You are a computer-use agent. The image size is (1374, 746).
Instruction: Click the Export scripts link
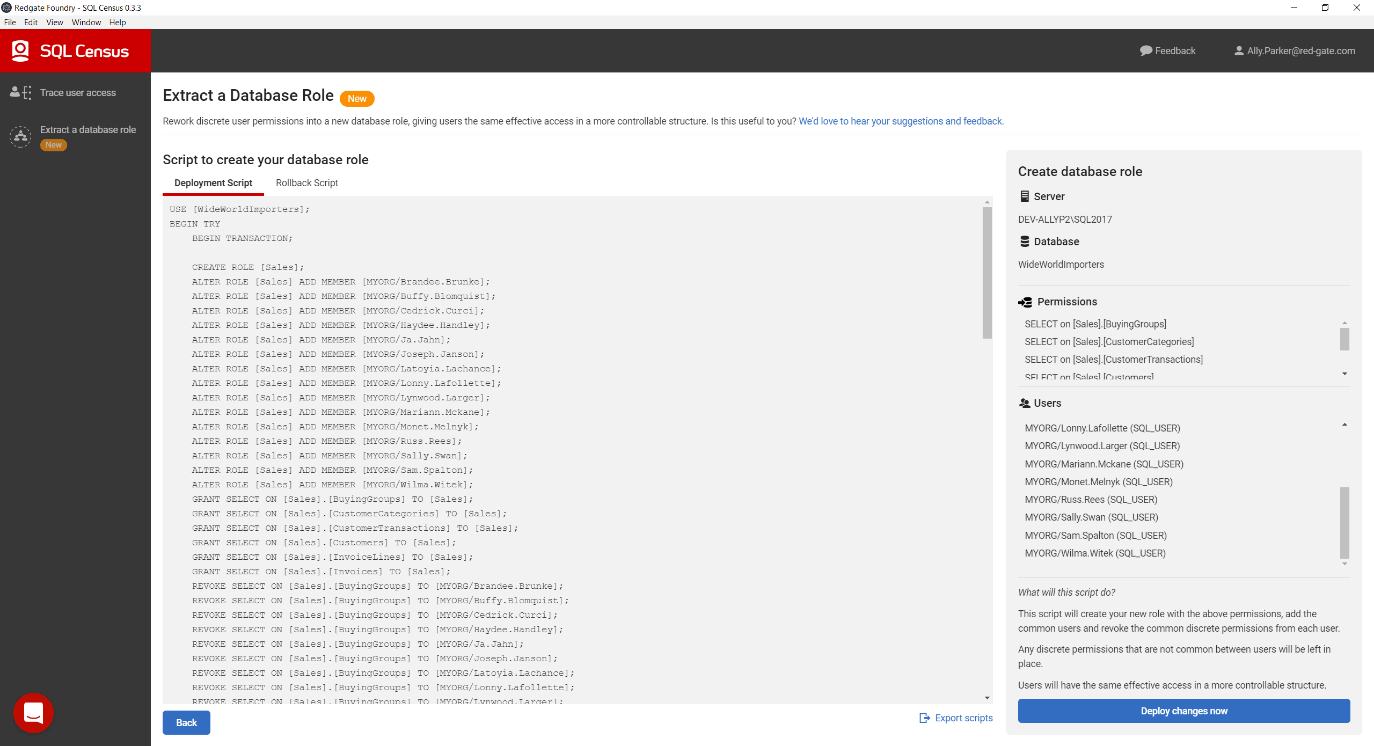[964, 718]
